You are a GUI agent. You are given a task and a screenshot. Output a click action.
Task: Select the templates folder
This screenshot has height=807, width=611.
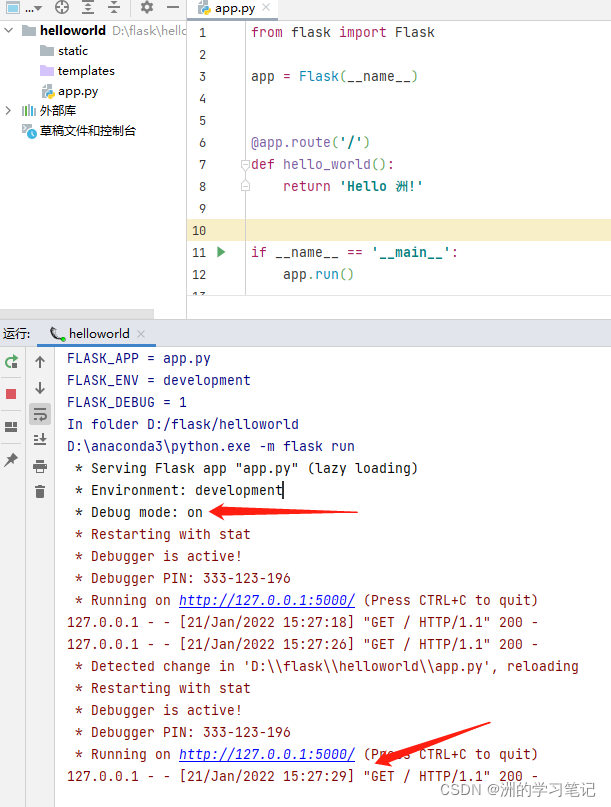click(x=77, y=71)
